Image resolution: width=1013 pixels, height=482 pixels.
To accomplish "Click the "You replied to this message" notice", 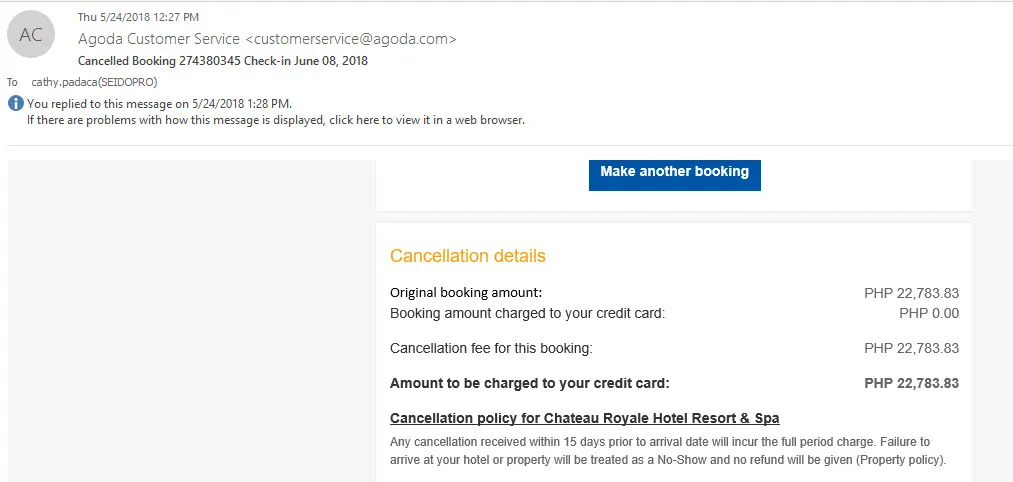I will (160, 104).
